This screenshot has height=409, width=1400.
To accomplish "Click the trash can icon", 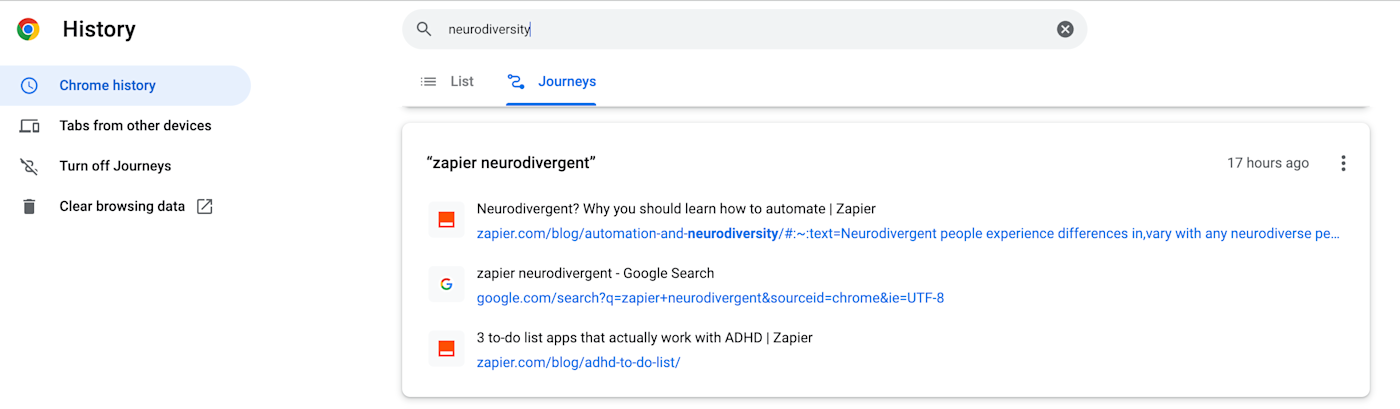I will click(29, 206).
